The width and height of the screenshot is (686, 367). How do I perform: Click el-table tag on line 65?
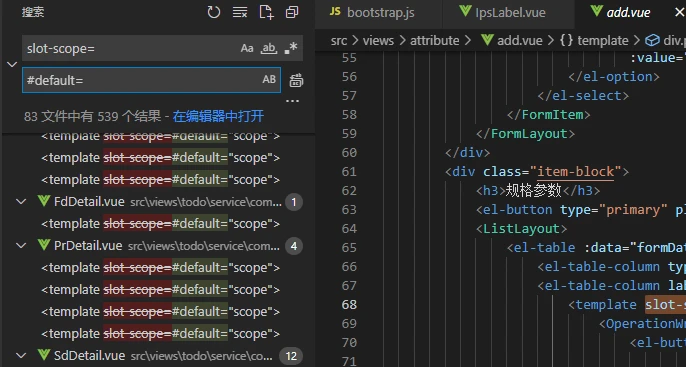(544, 248)
